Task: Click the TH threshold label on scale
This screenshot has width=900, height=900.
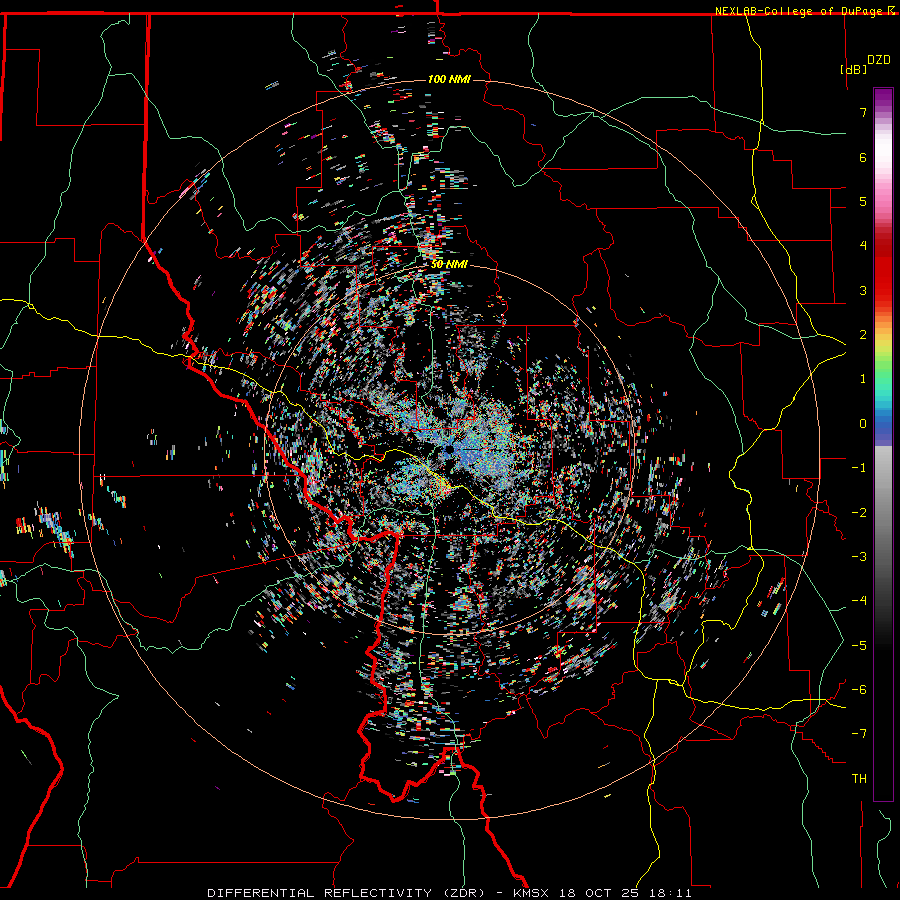Action: [859, 778]
